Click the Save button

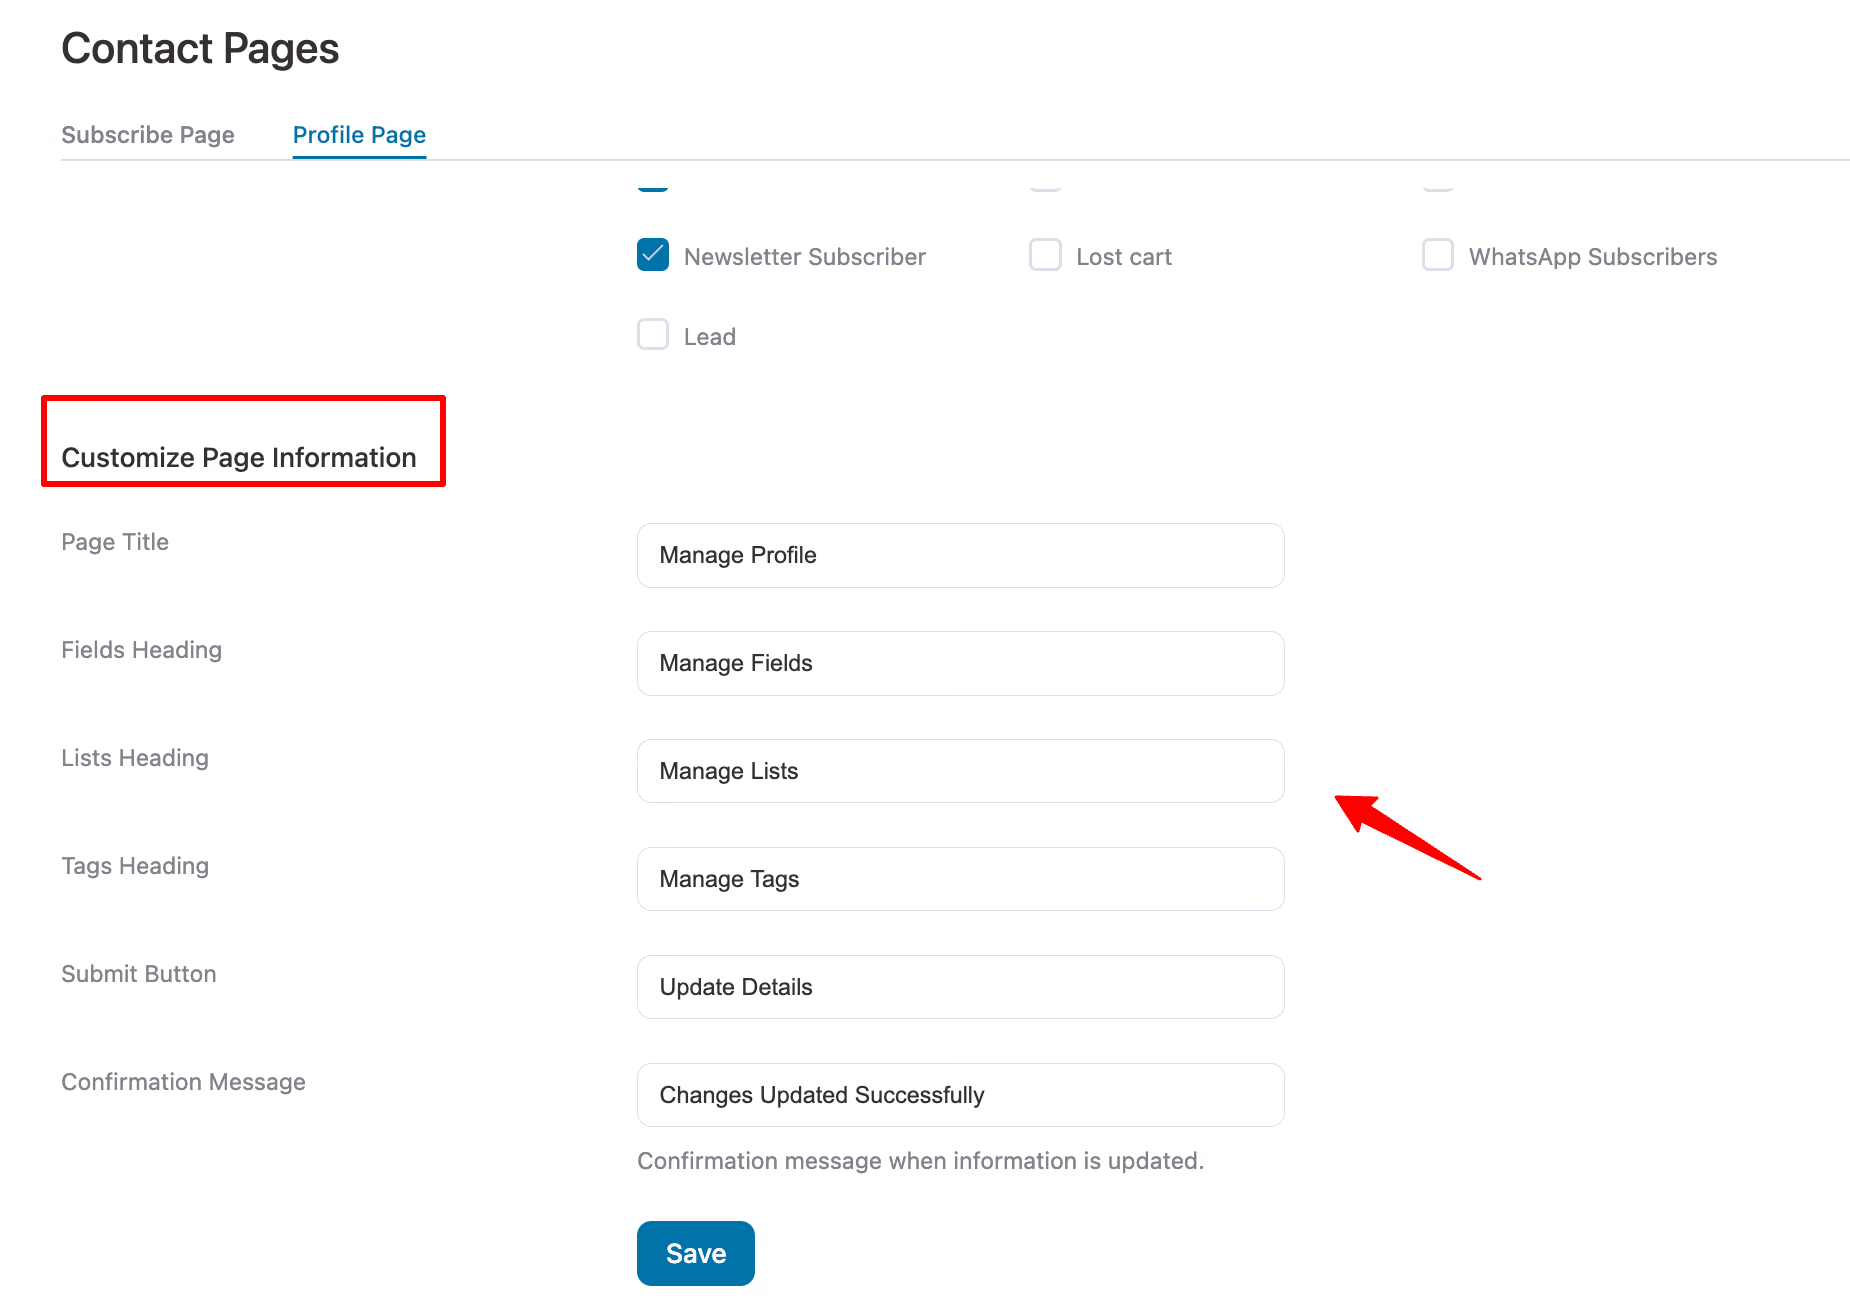pos(695,1253)
